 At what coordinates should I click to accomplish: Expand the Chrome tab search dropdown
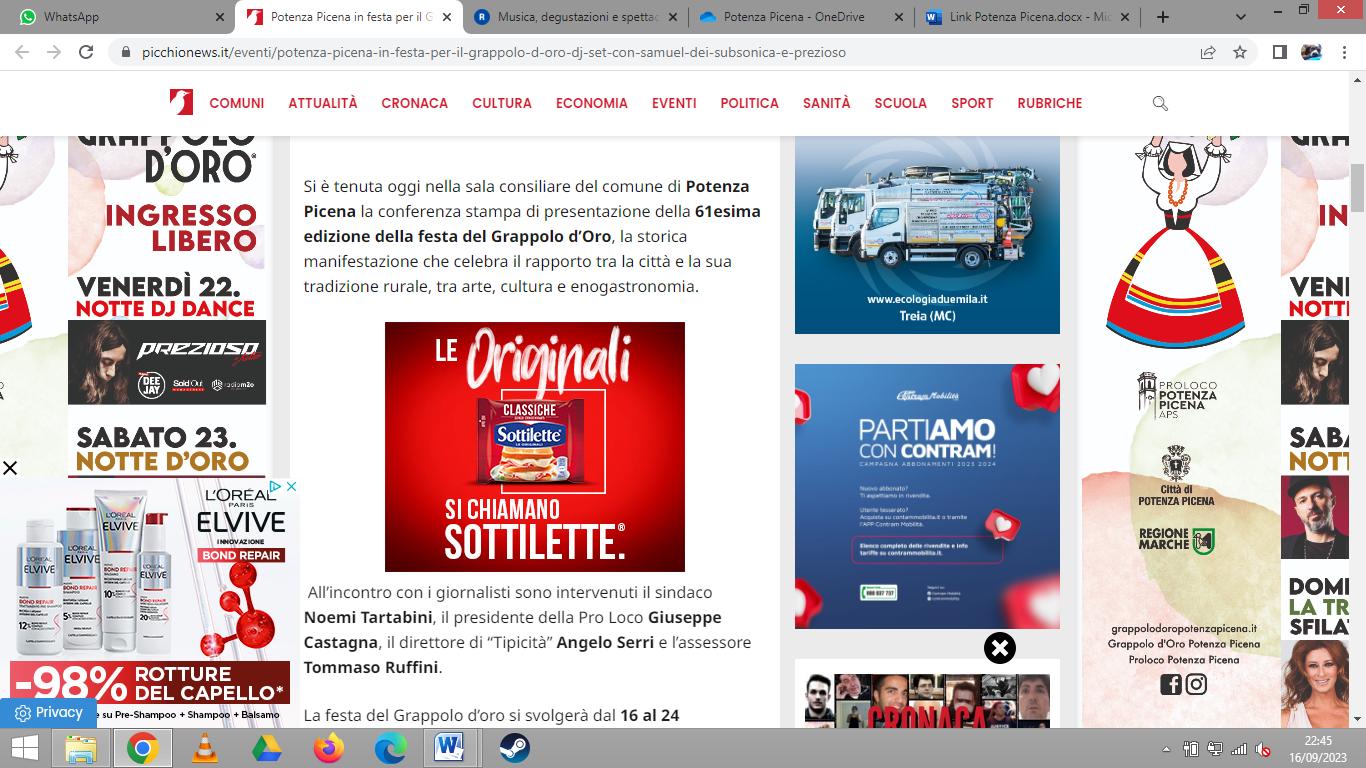(1241, 17)
